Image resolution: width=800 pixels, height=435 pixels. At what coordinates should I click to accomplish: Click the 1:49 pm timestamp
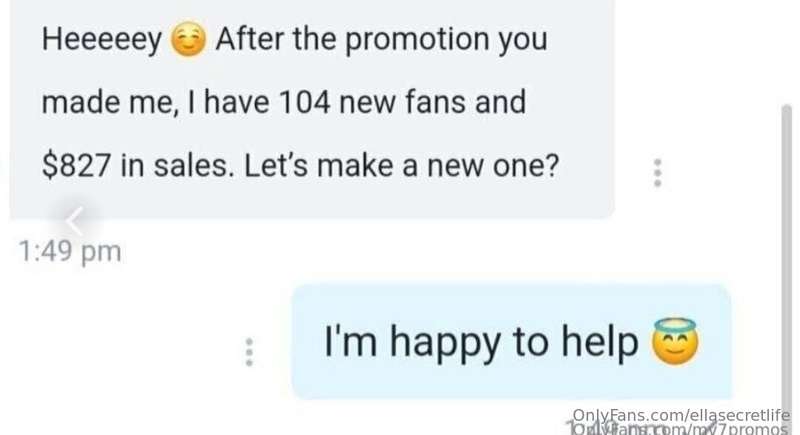pos(70,251)
